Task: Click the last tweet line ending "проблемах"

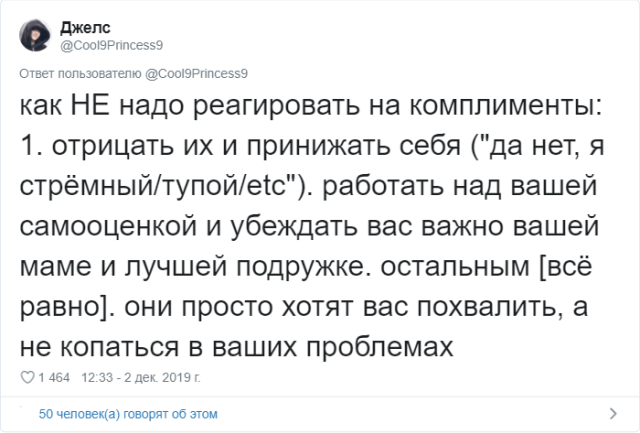Action: tap(237, 348)
